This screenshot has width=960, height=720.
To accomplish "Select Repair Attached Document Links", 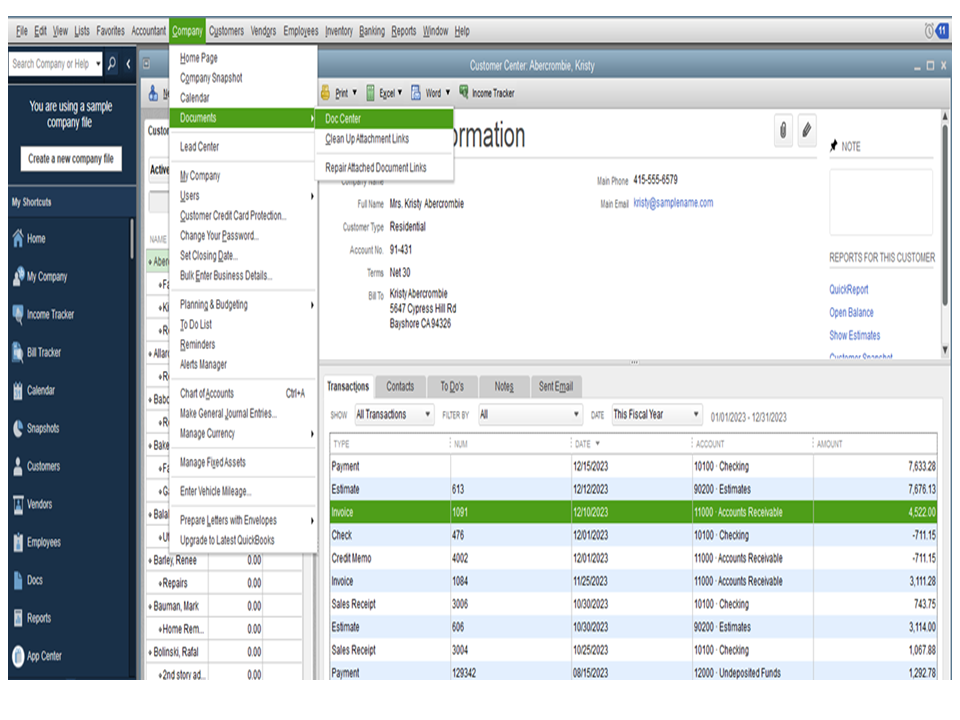I will [x=384, y=168].
